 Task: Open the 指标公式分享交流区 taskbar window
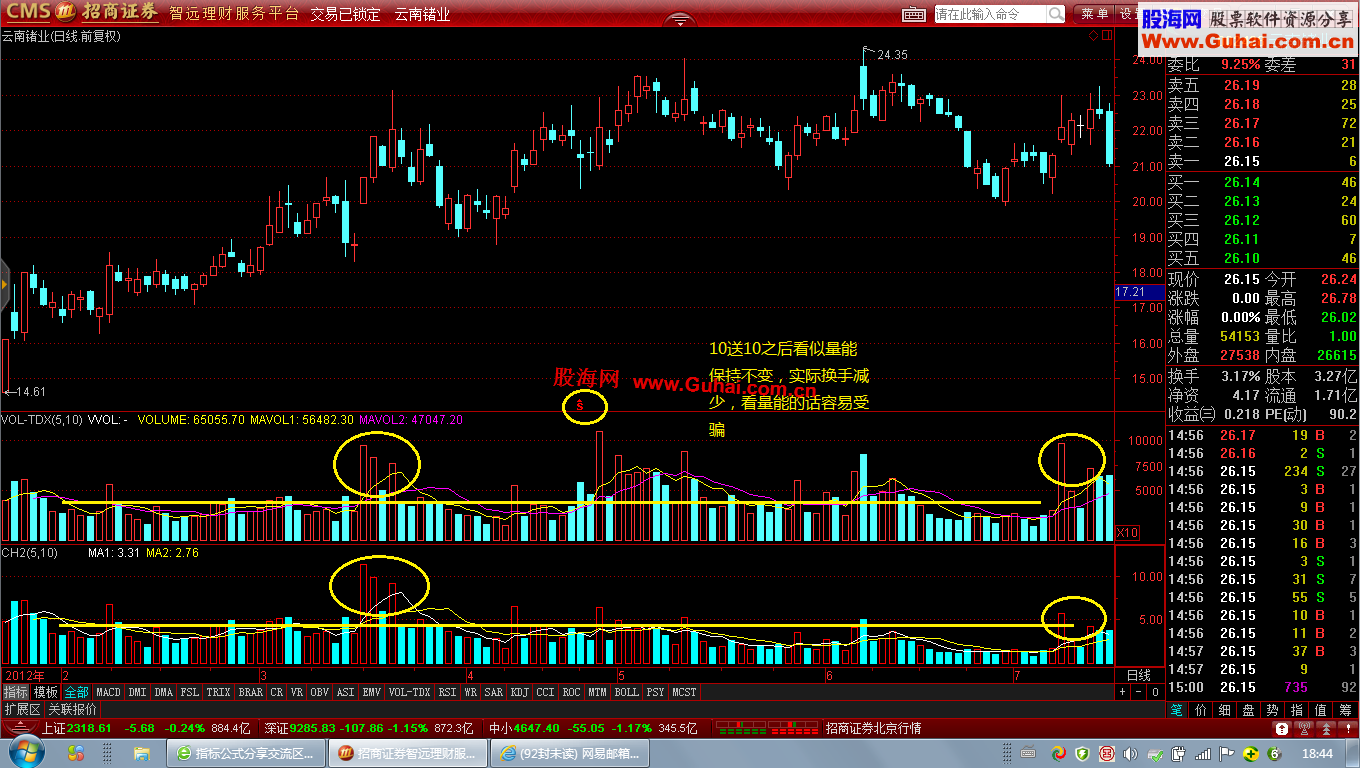pyautogui.click(x=245, y=753)
